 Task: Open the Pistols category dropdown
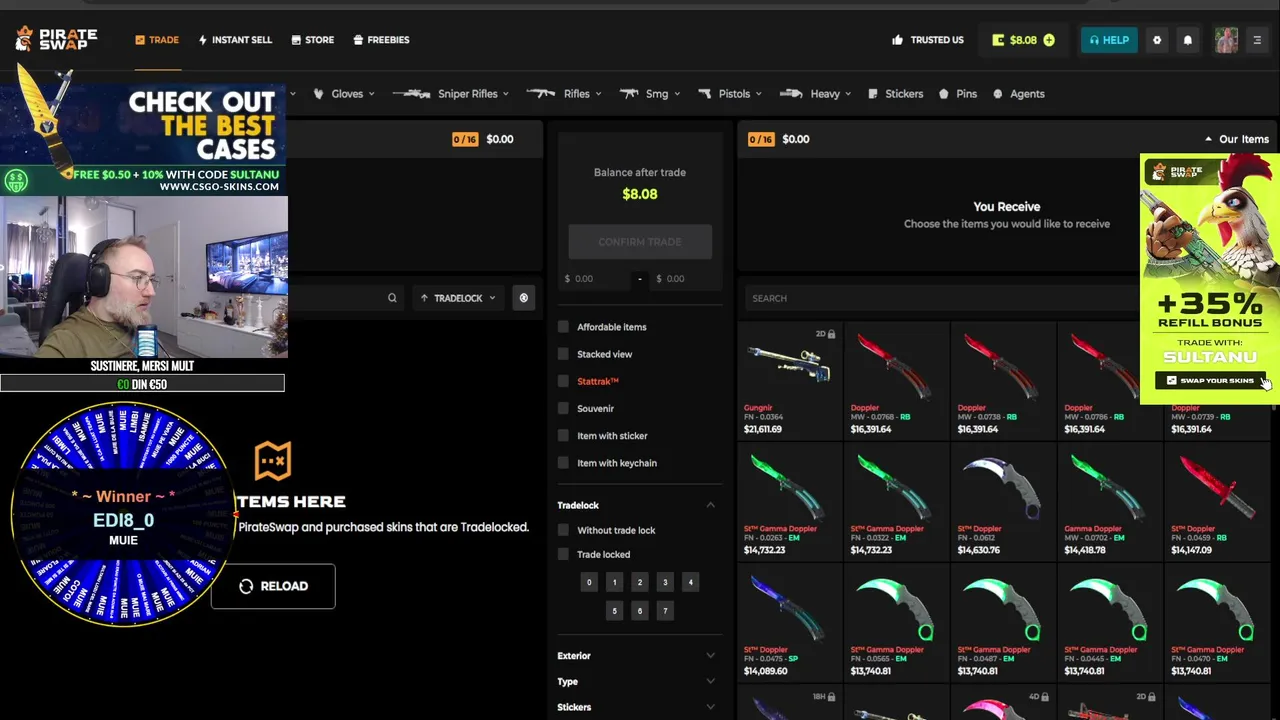click(x=730, y=94)
